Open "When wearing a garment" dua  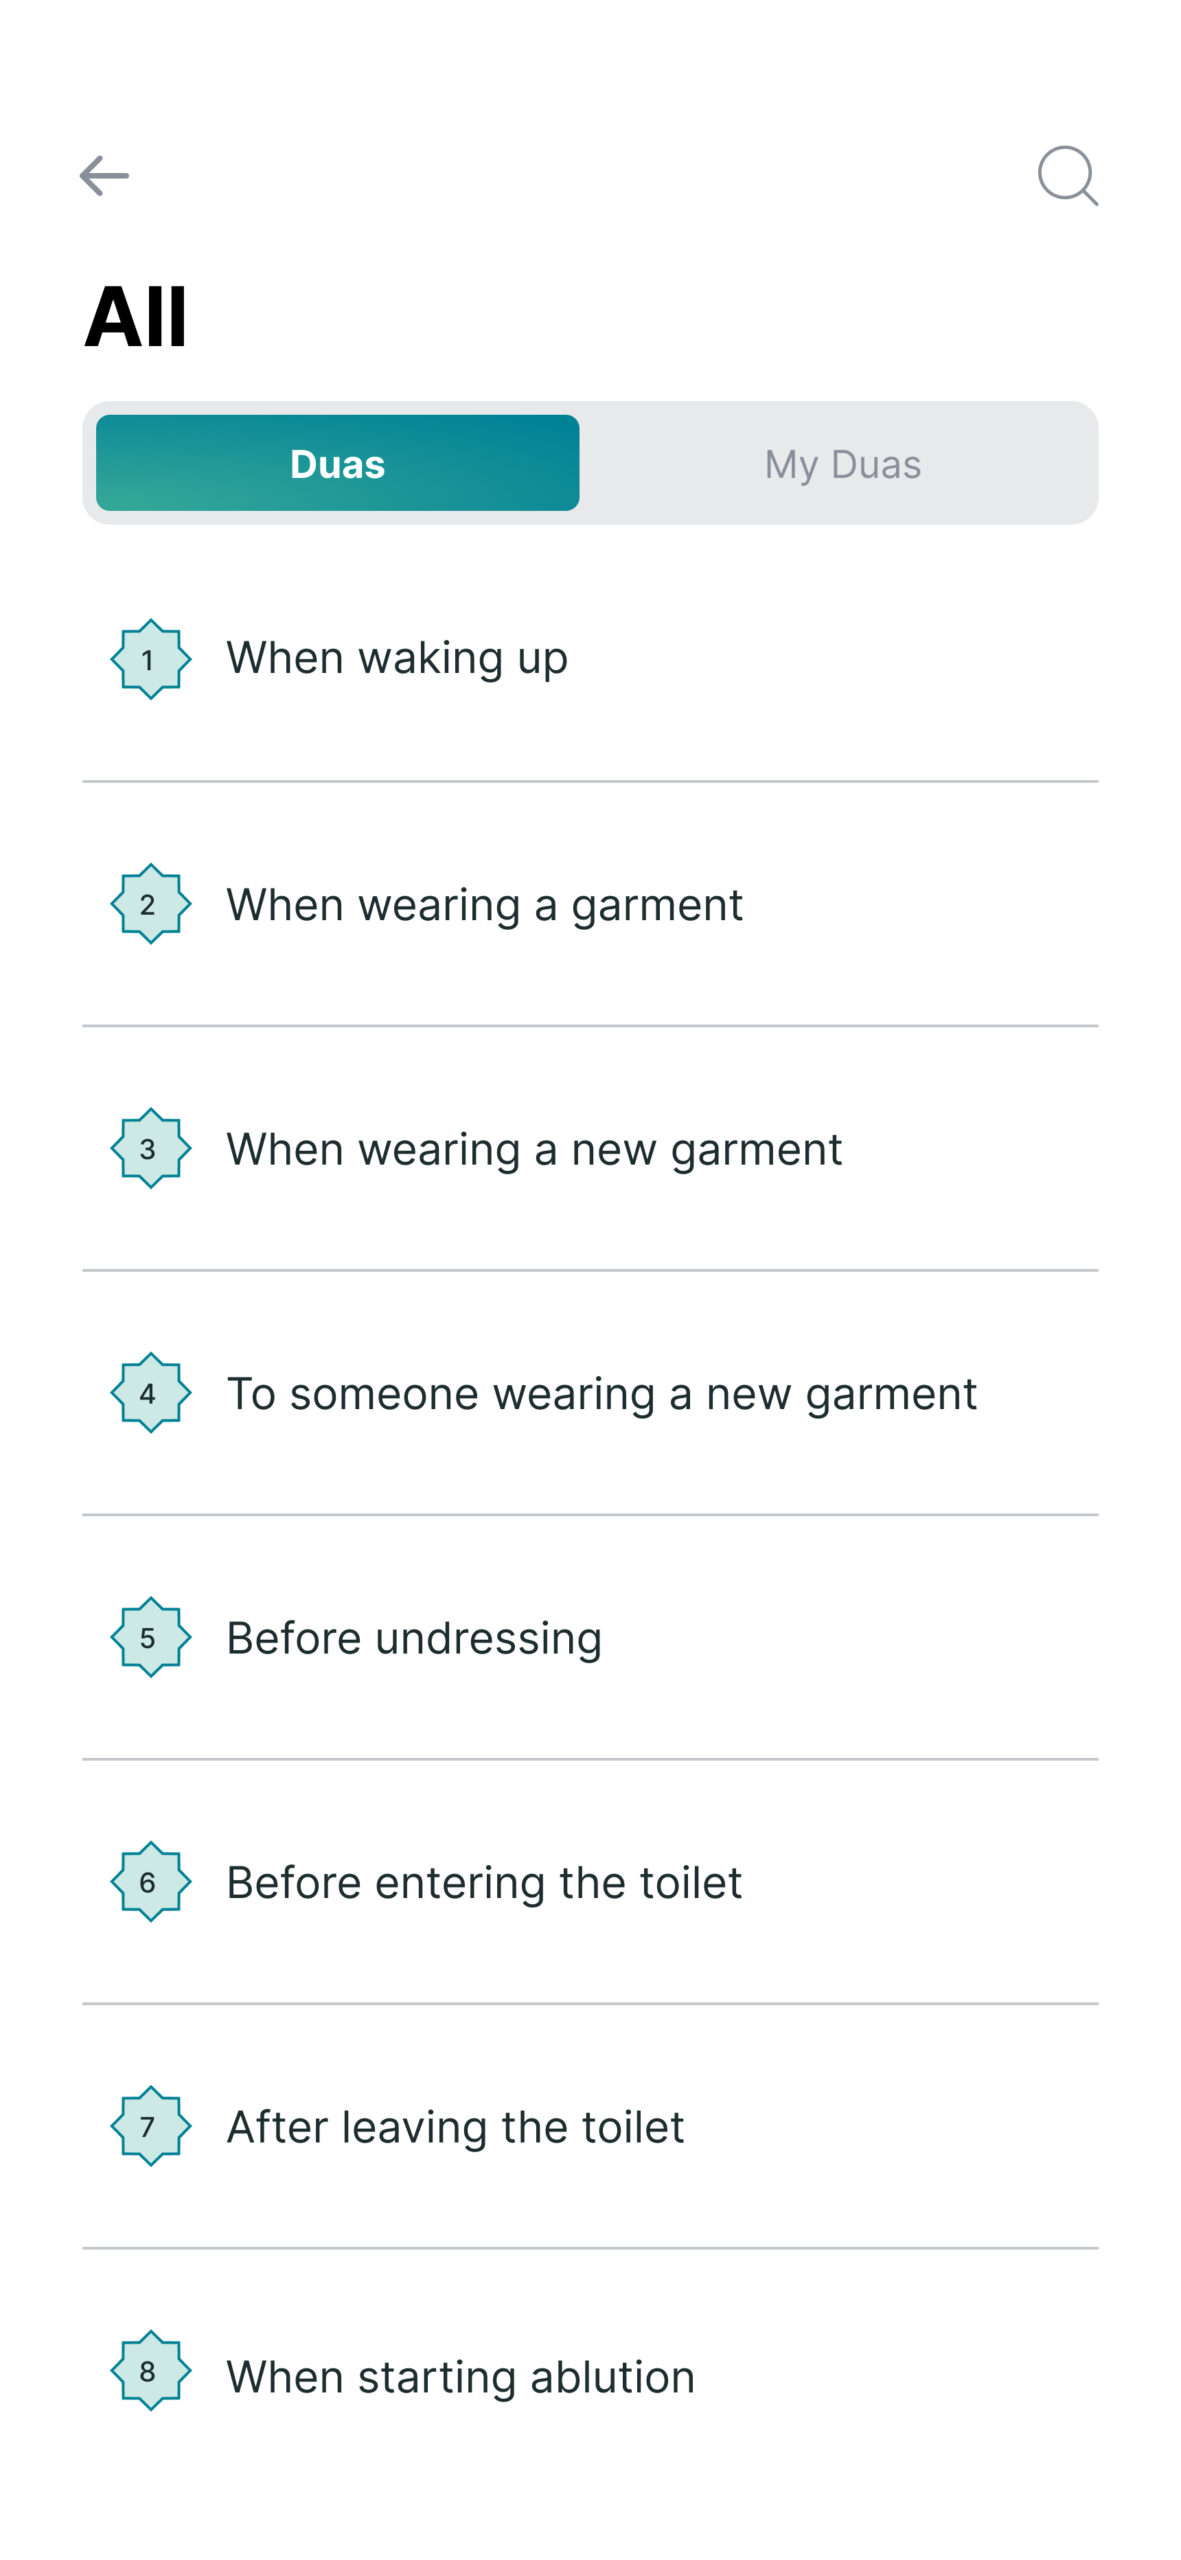click(x=484, y=905)
